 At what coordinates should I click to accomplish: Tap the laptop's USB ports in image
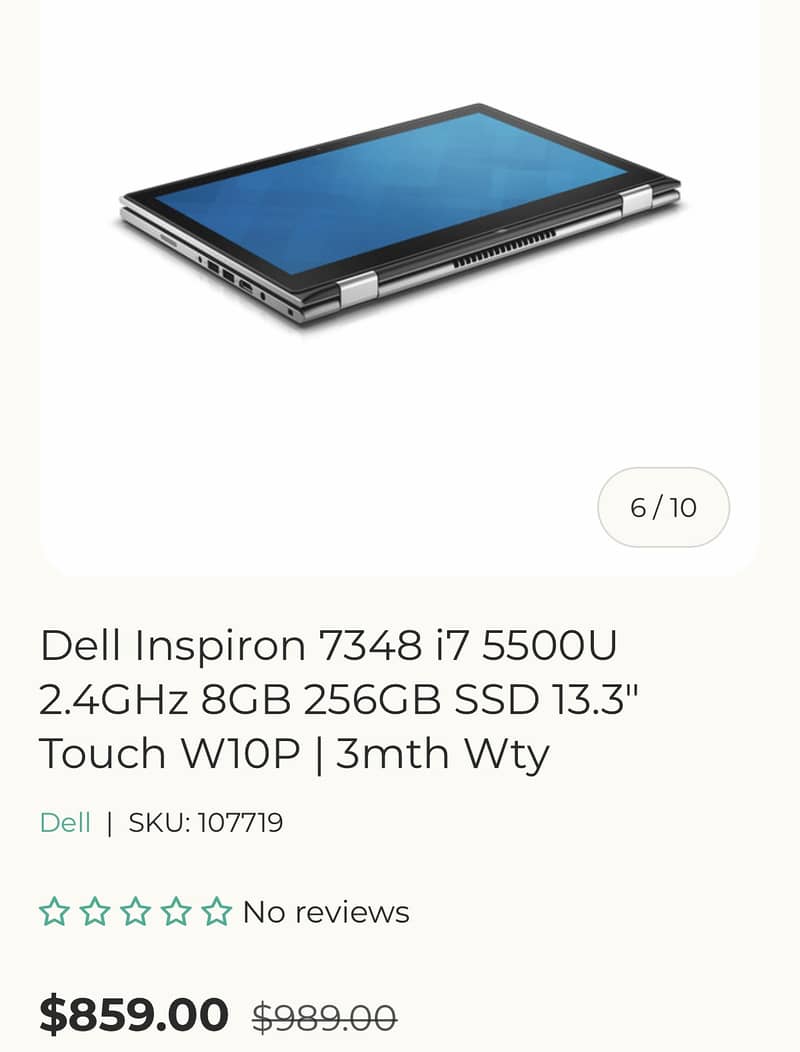pyautogui.click(x=221, y=272)
